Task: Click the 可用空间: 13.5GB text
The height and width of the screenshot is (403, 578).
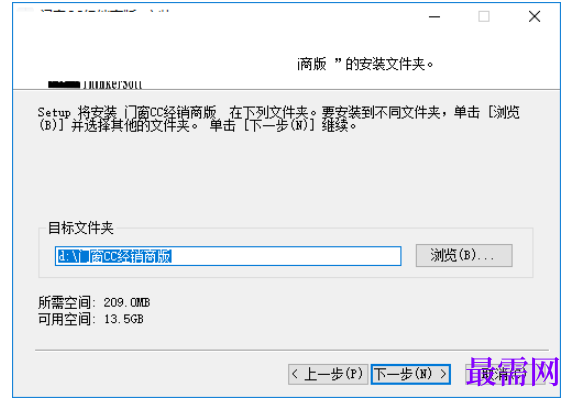Action: click(91, 319)
